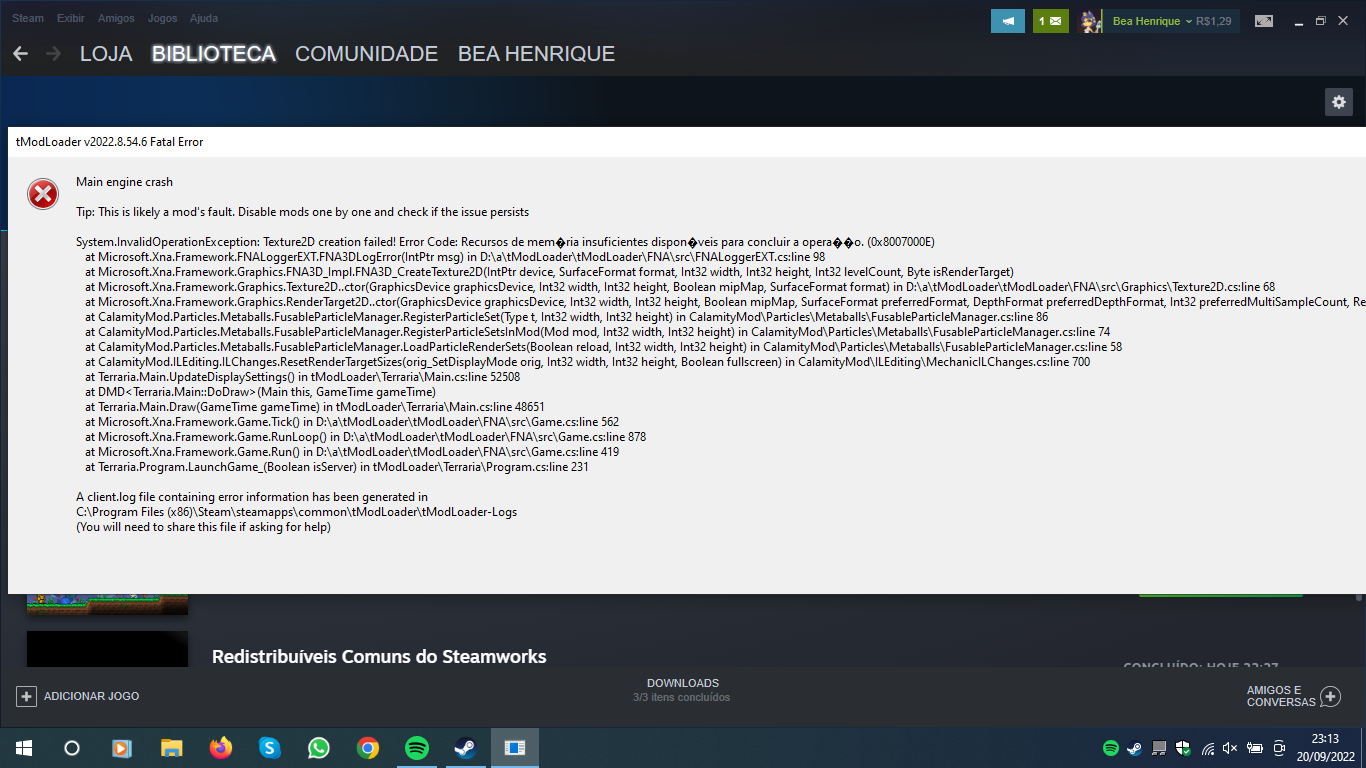This screenshot has width=1366, height=768.
Task: Go back with the Steam back arrow
Action: pos(20,53)
